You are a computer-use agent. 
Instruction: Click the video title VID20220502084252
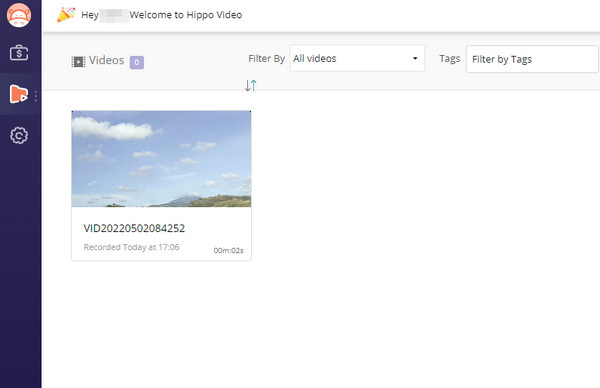134,228
